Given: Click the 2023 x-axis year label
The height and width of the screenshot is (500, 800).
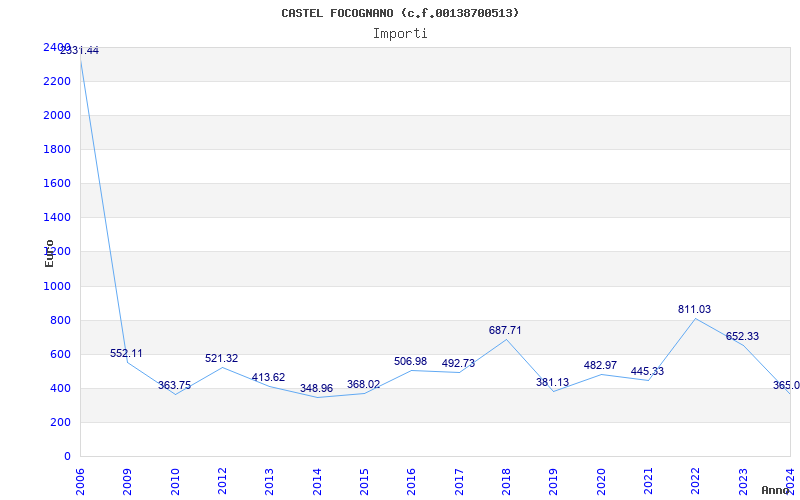Looking at the screenshot, I should click(743, 482).
